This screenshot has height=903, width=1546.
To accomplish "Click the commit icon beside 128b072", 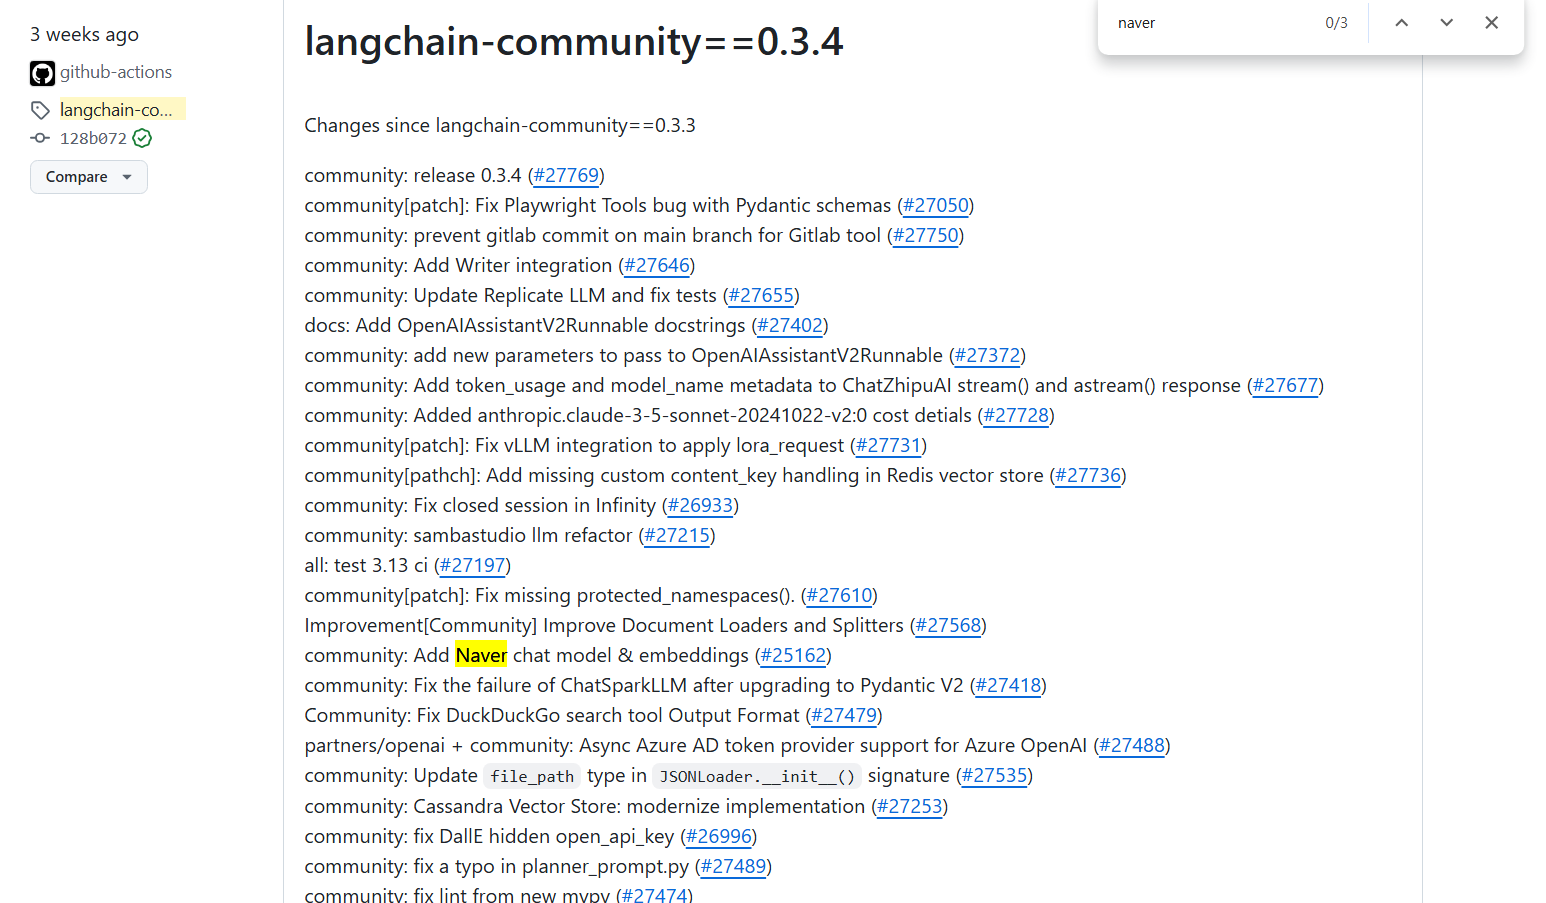I will [40, 138].
